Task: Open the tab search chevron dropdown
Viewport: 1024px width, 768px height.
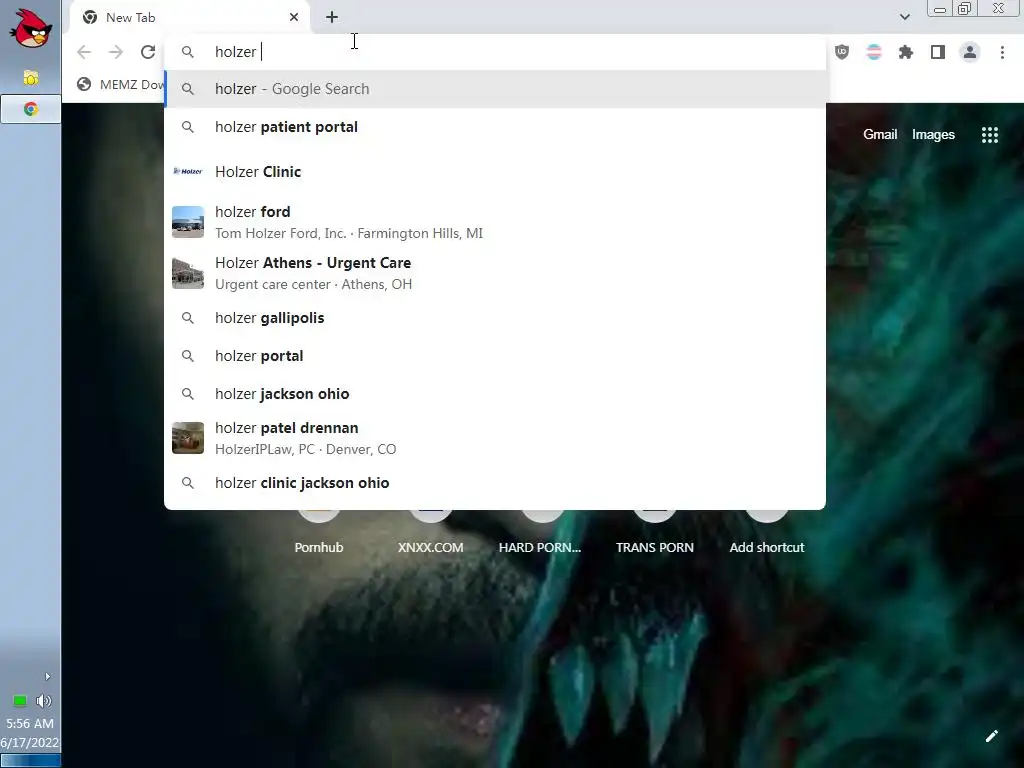Action: [x=904, y=17]
